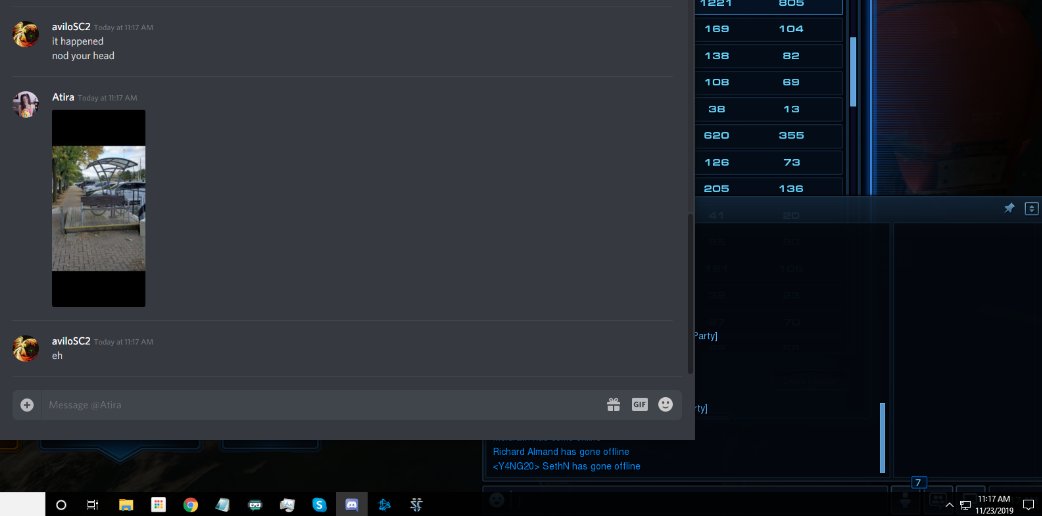Click the Cortana circle icon
Image resolution: width=1042 pixels, height=516 pixels.
61,505
